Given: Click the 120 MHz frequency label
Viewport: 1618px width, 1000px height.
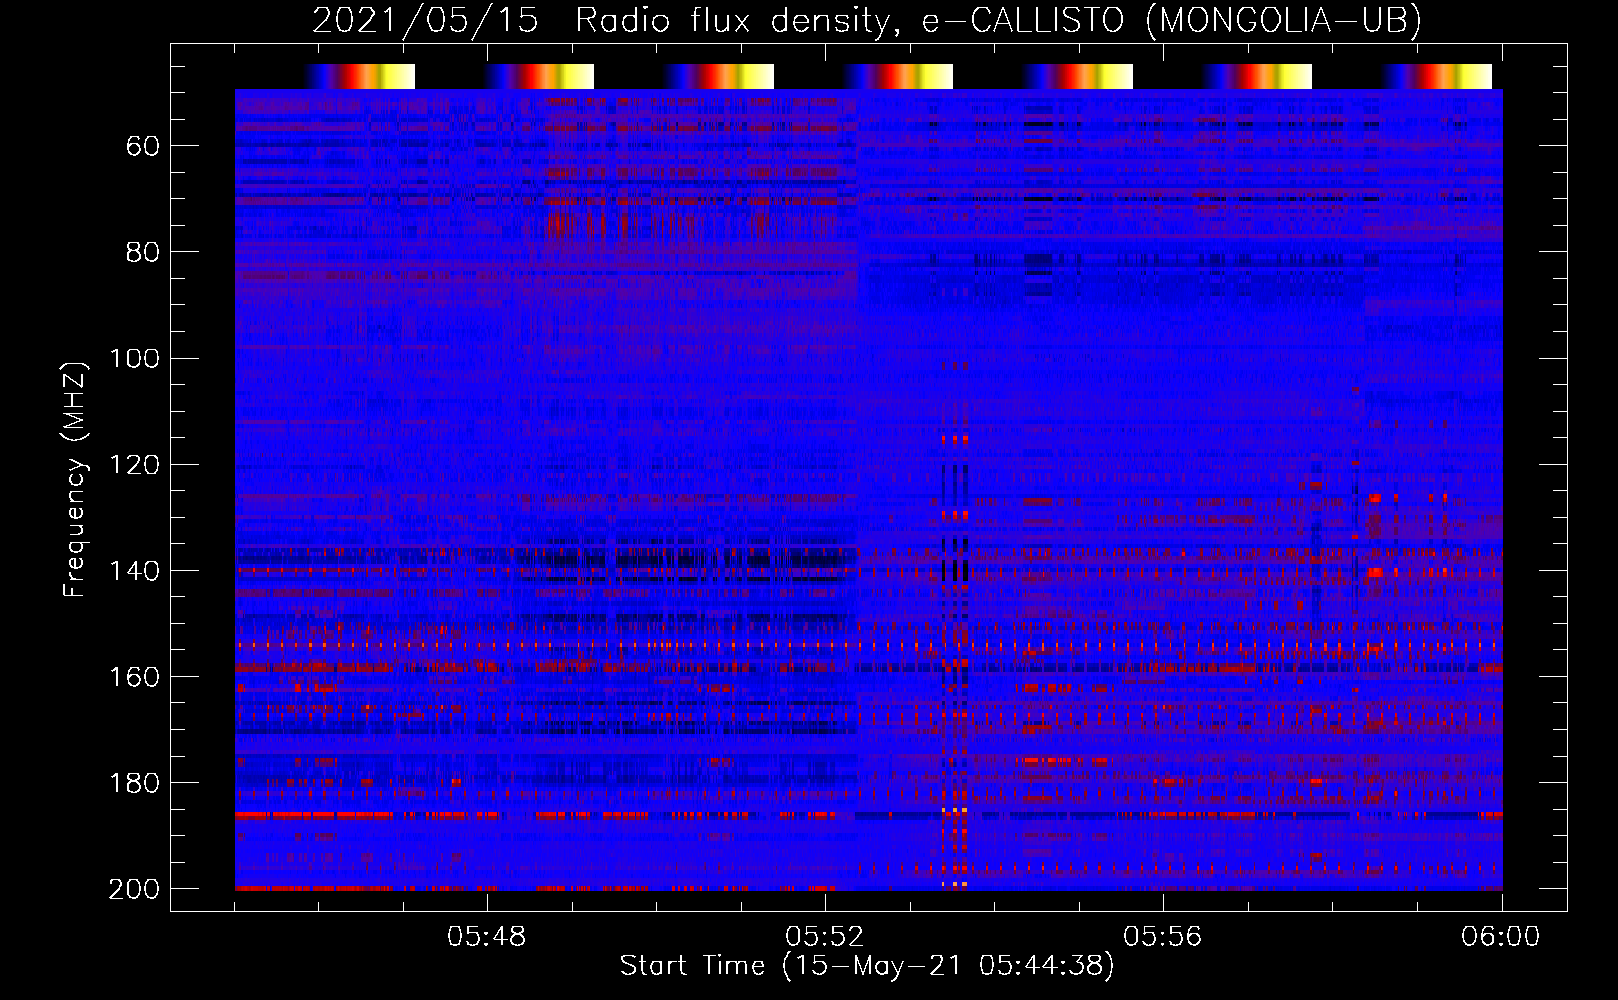Looking at the screenshot, I should click(x=134, y=464).
